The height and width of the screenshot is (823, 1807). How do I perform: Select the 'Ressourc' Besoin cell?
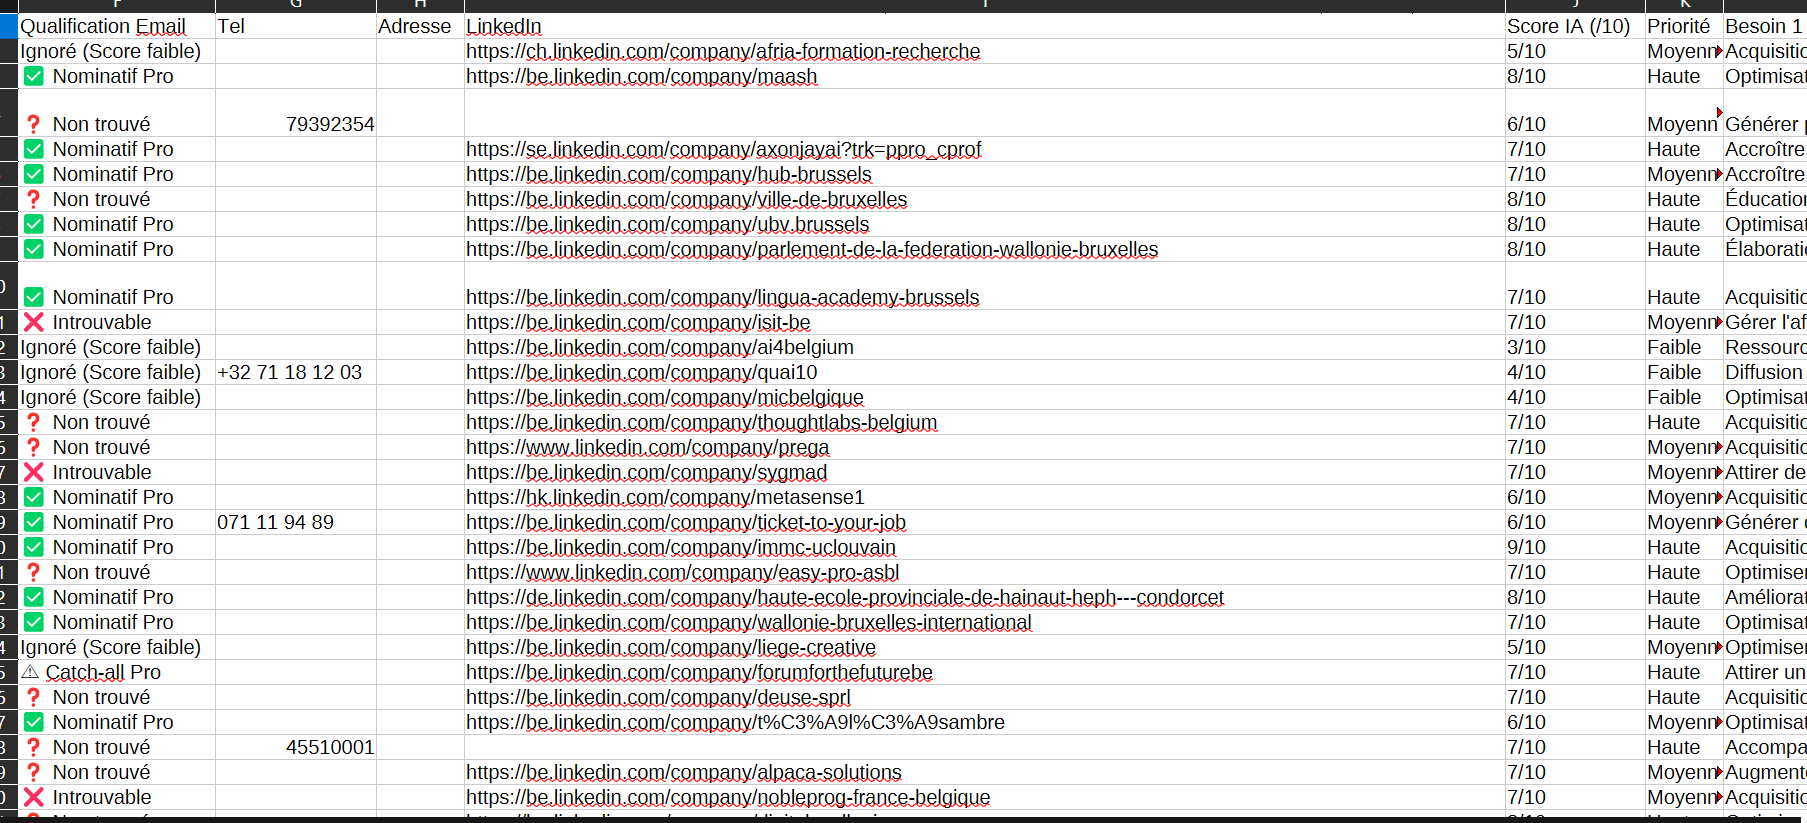[1765, 347]
